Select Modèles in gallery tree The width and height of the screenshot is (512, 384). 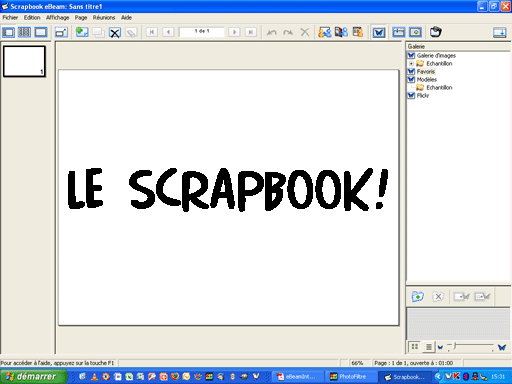pos(427,79)
